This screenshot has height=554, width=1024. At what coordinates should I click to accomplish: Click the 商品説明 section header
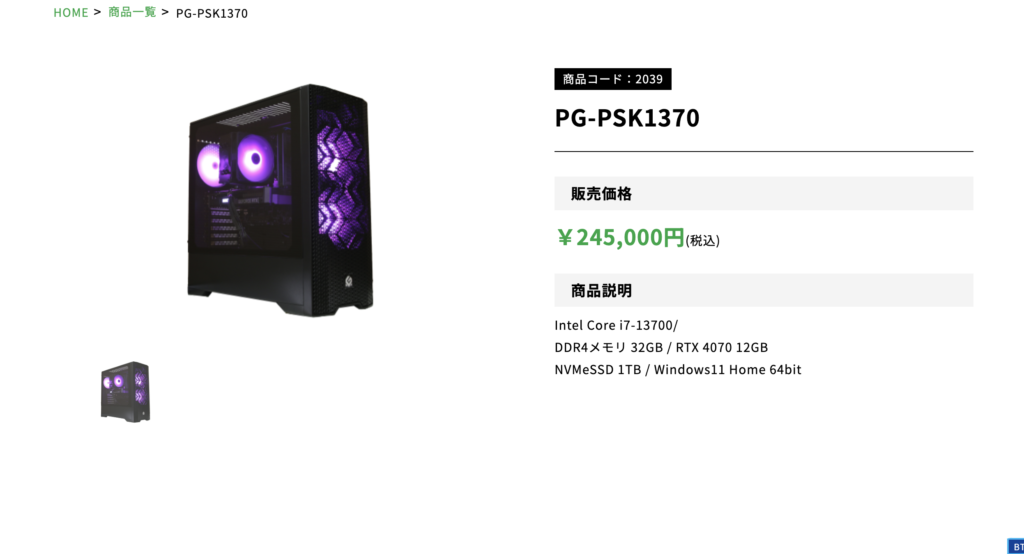coord(763,290)
